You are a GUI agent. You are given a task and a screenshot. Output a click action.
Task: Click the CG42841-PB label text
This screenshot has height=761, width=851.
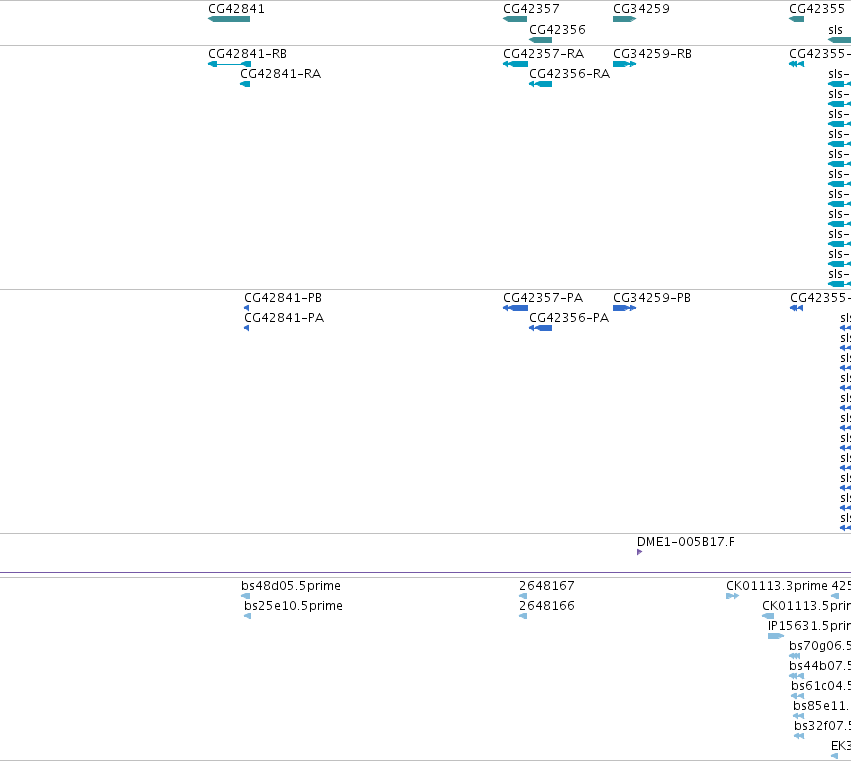point(283,298)
